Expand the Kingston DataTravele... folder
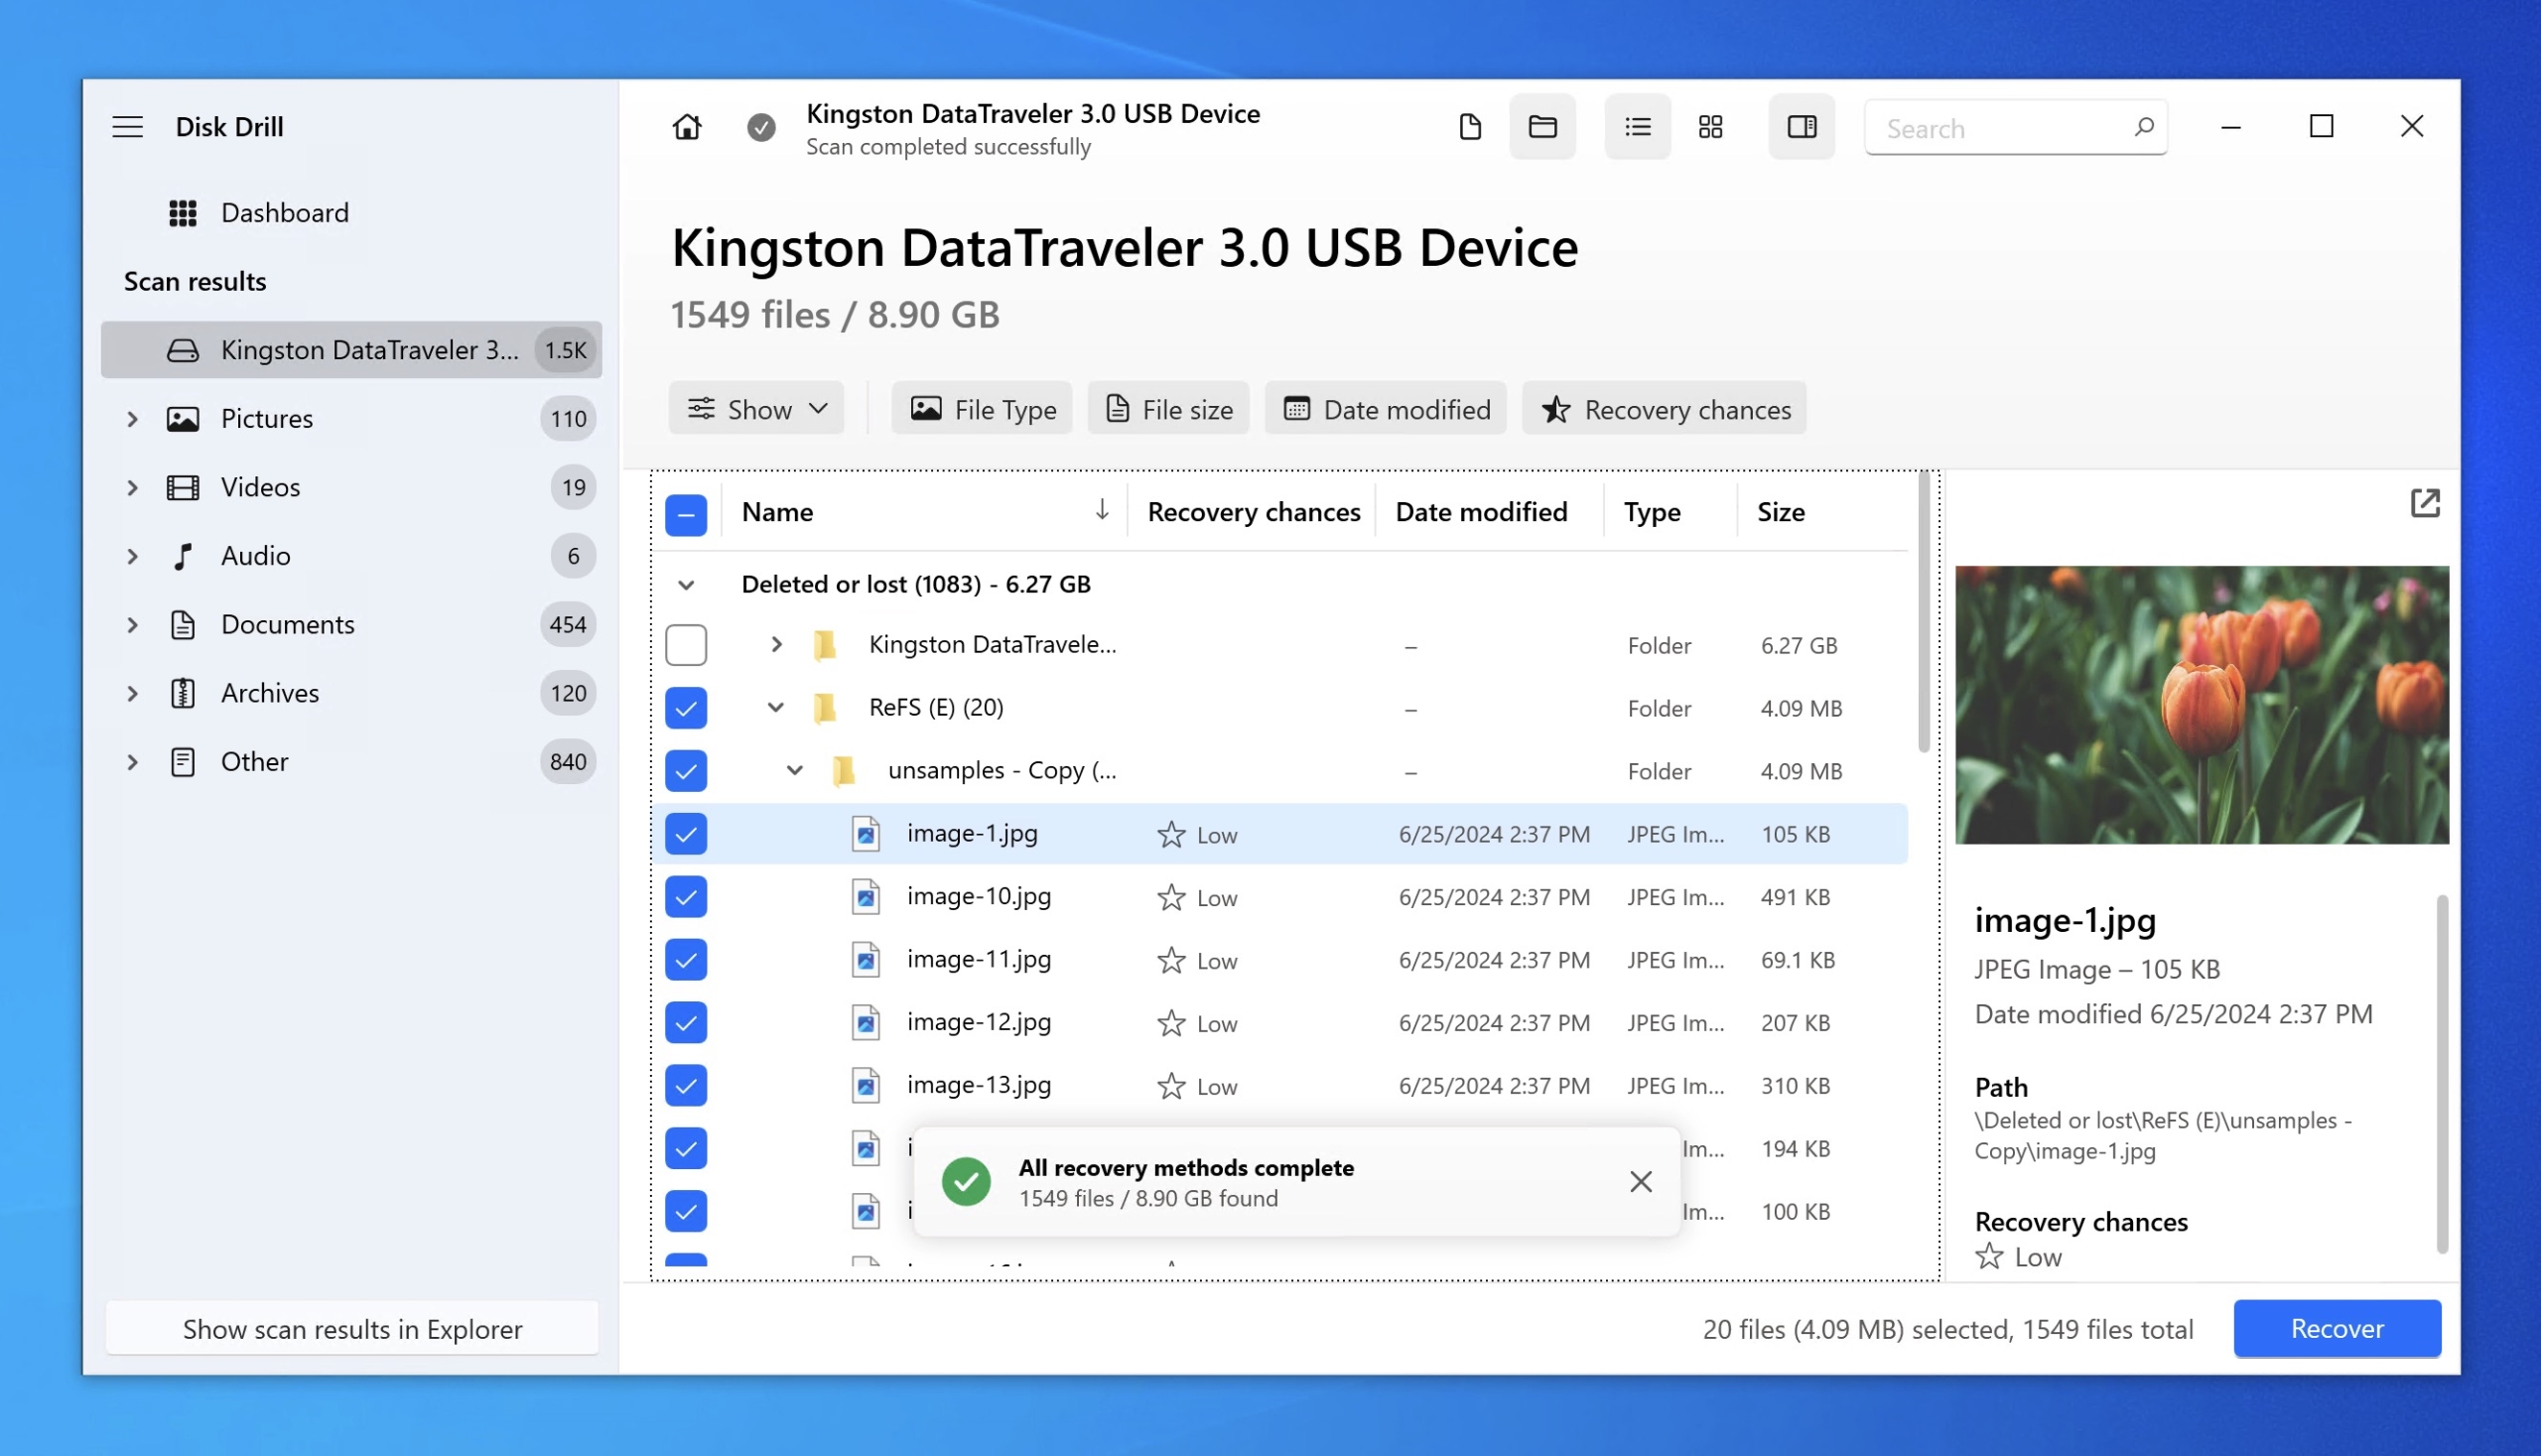This screenshot has width=2541, height=1456. (x=776, y=644)
